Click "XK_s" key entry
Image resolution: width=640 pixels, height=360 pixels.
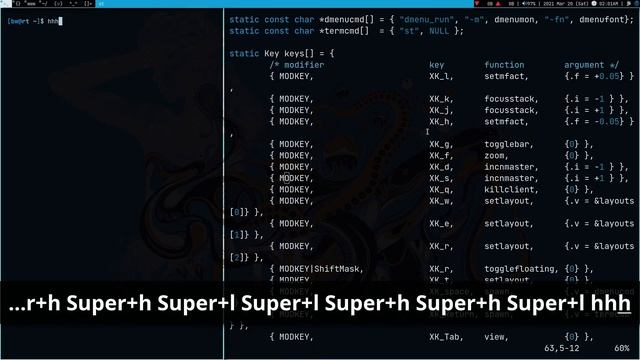point(441,178)
